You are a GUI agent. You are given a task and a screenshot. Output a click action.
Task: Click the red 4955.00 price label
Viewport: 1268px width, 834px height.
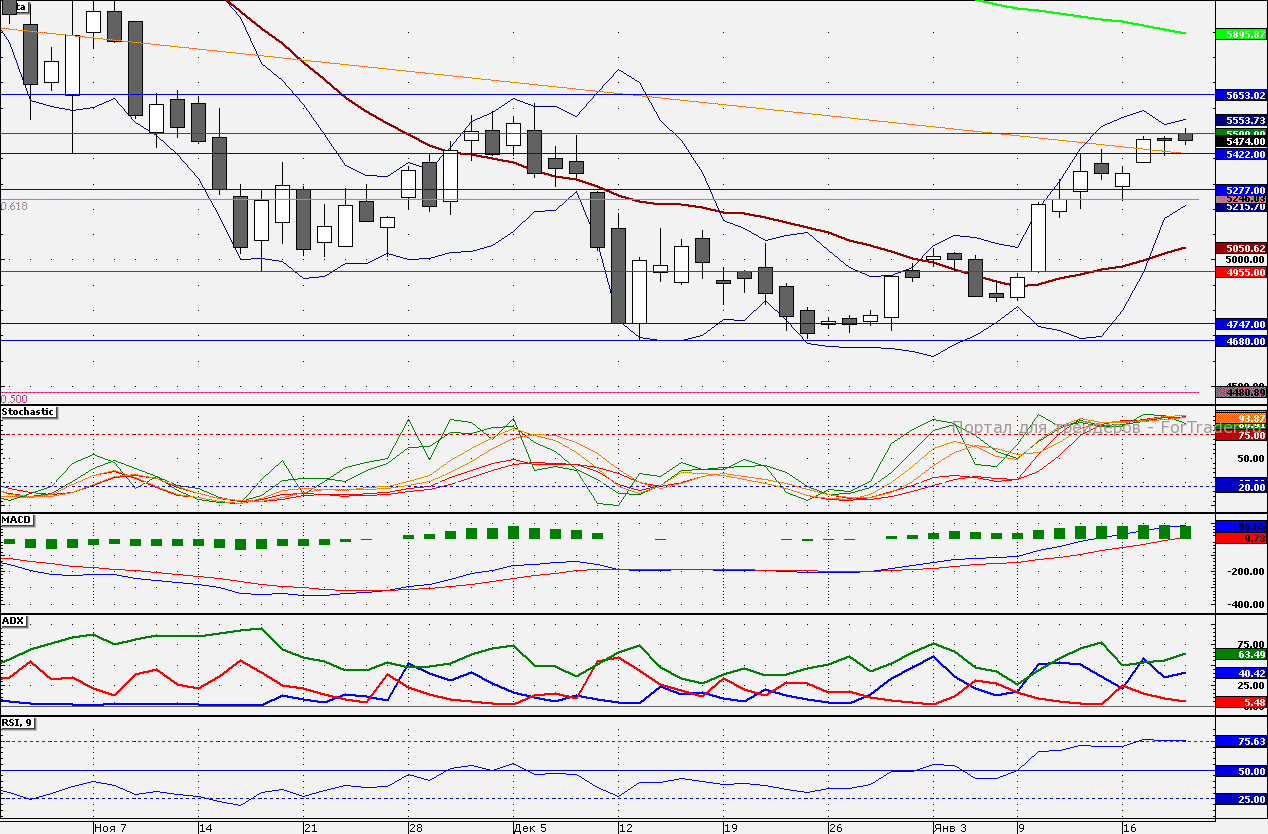[1240, 272]
